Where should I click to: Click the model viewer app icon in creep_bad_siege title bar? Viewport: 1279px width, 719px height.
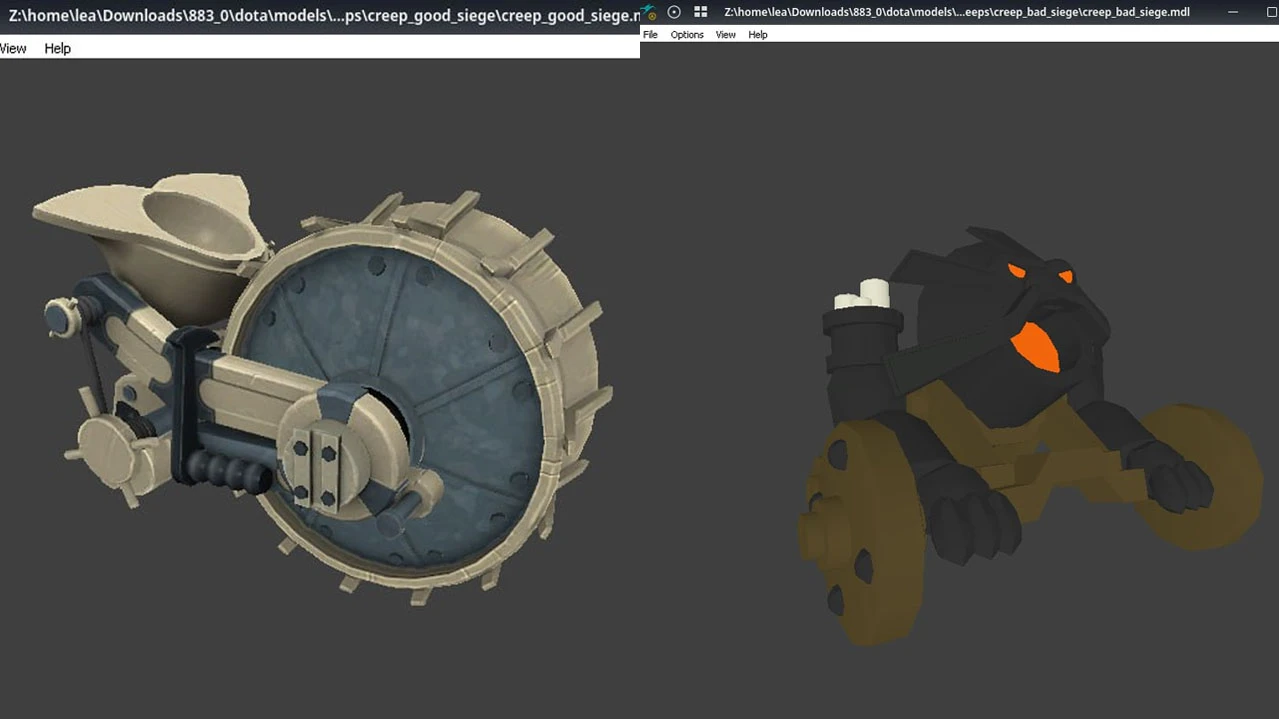(650, 12)
